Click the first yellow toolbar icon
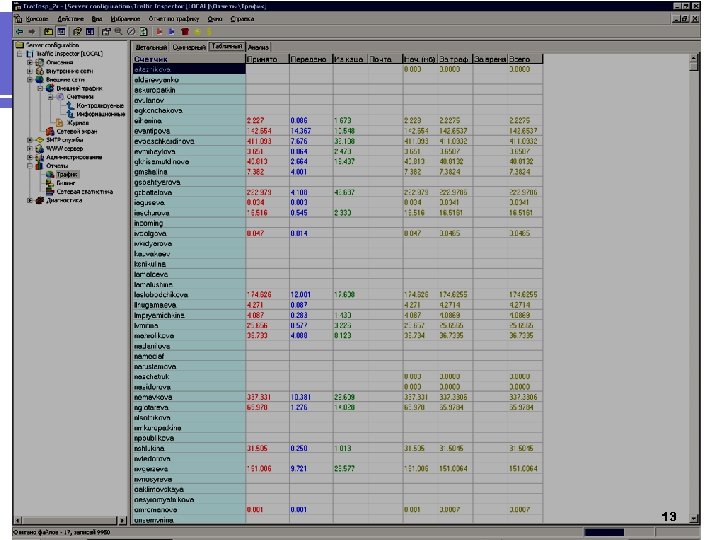 (x=197, y=31)
